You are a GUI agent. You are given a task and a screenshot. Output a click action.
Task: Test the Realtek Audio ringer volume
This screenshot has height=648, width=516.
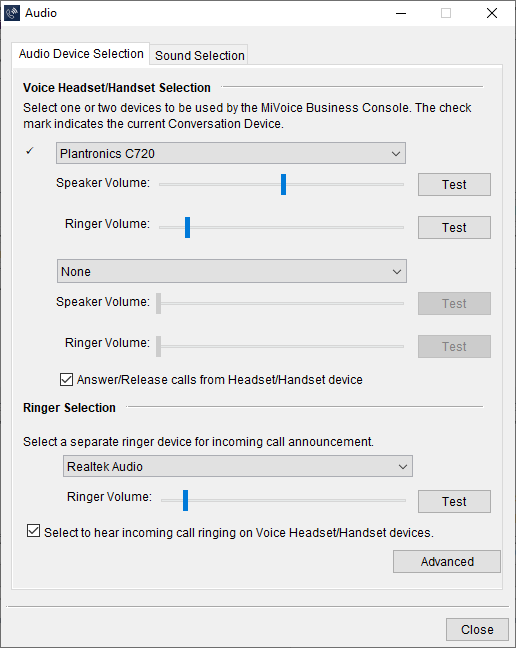pos(454,501)
